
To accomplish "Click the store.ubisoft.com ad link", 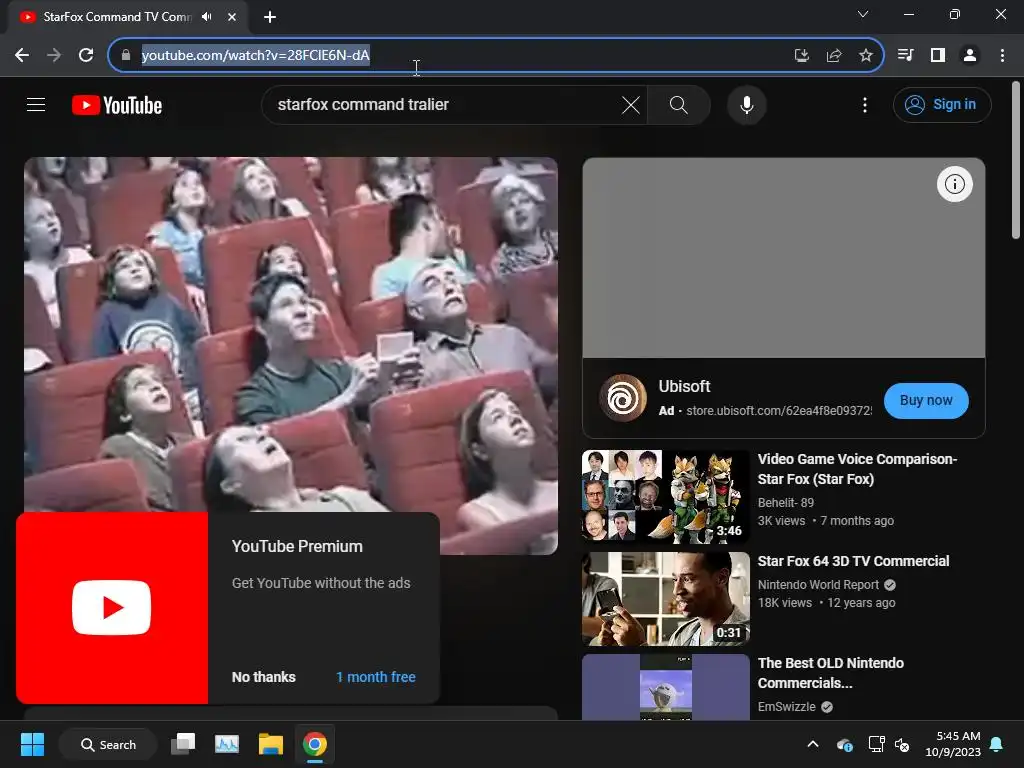I will pyautogui.click(x=778, y=411).
